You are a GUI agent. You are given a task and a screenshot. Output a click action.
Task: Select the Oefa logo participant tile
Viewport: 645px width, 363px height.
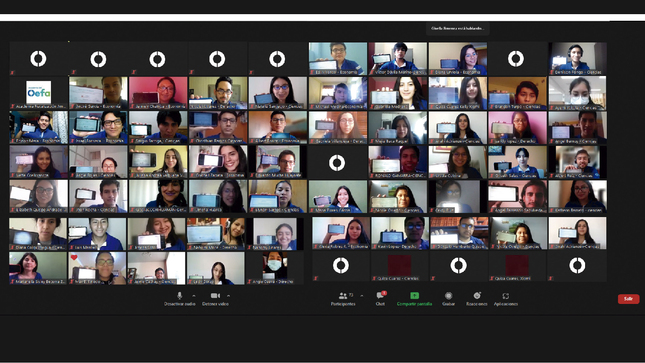pyautogui.click(x=38, y=93)
